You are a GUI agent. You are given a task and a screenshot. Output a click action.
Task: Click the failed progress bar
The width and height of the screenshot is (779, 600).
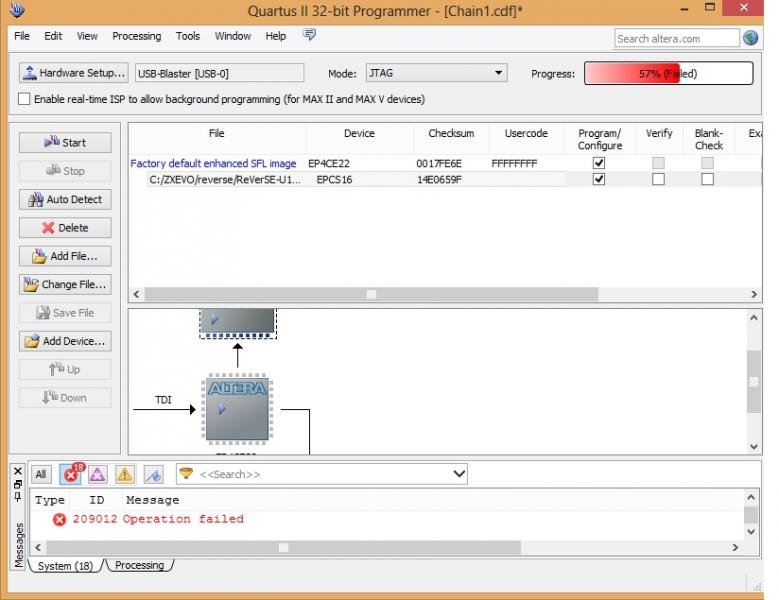[x=668, y=74]
